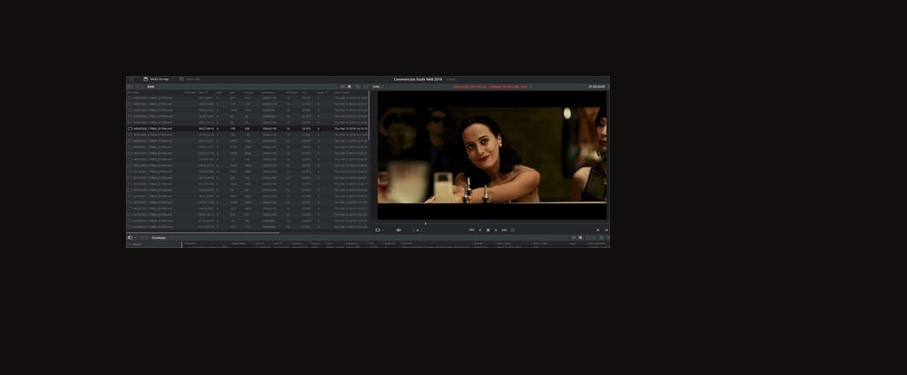Image resolution: width=907 pixels, height=375 pixels.
Task: Open the Media Storage panel
Action: [156, 79]
